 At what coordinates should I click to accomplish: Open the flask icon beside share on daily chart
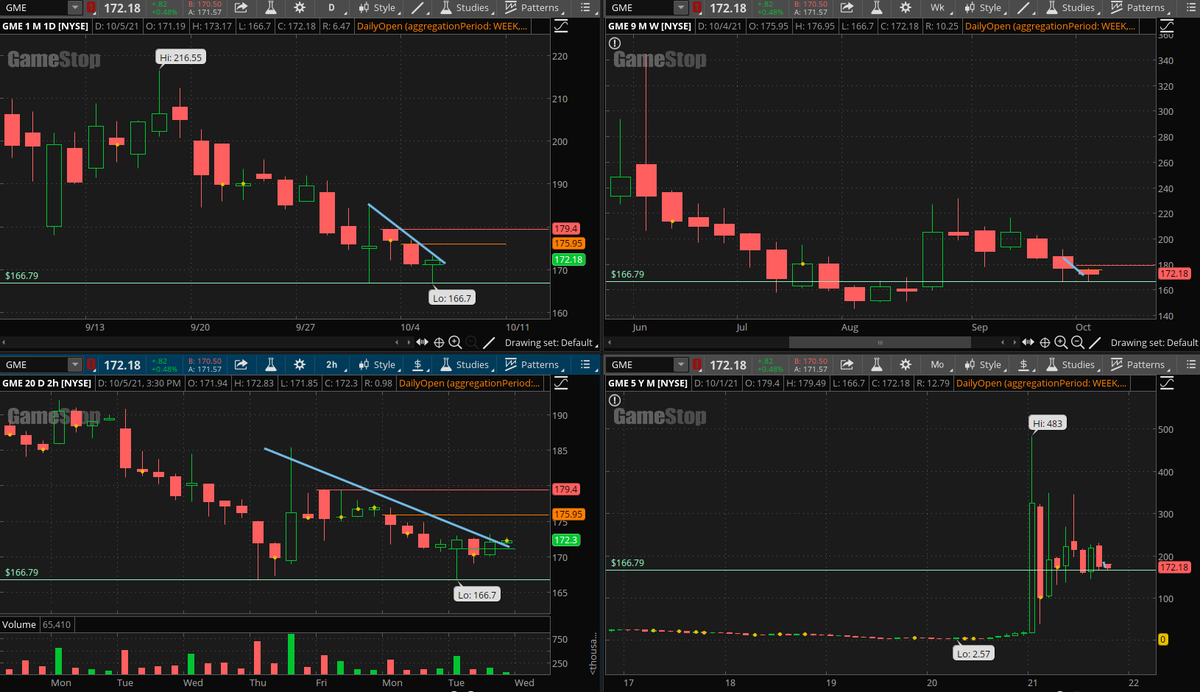(x=270, y=8)
